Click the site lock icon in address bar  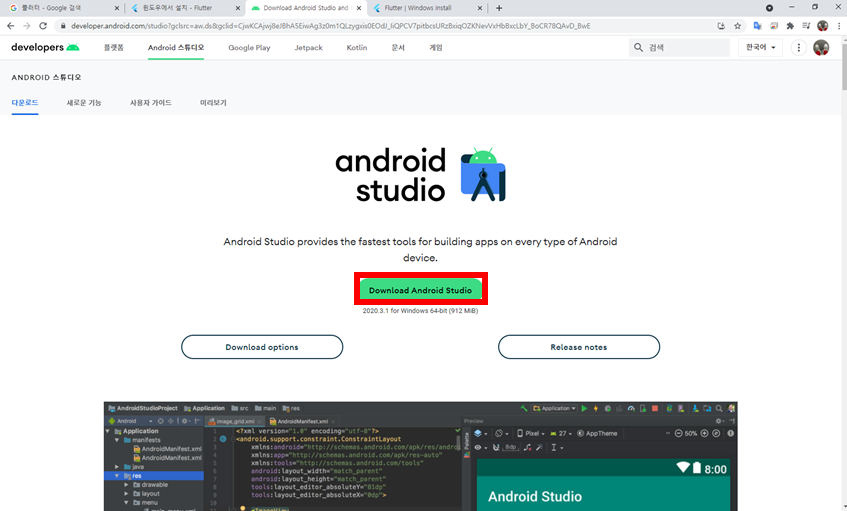pyautogui.click(x=63, y=25)
